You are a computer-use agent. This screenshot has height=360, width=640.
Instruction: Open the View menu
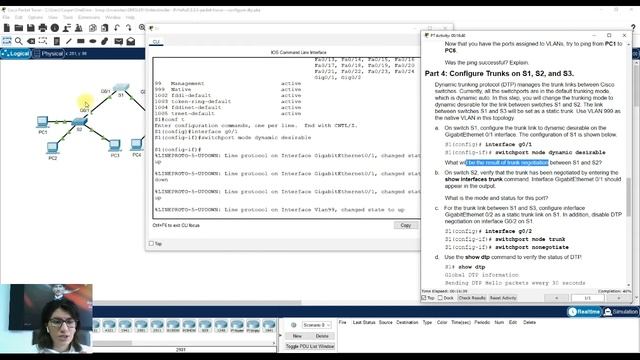[53, 17]
